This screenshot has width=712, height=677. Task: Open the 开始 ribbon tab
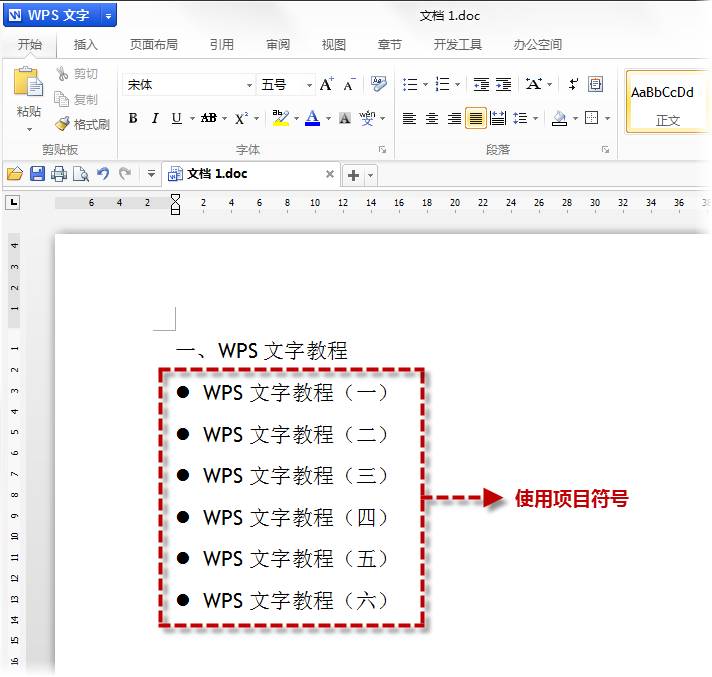(x=30, y=44)
